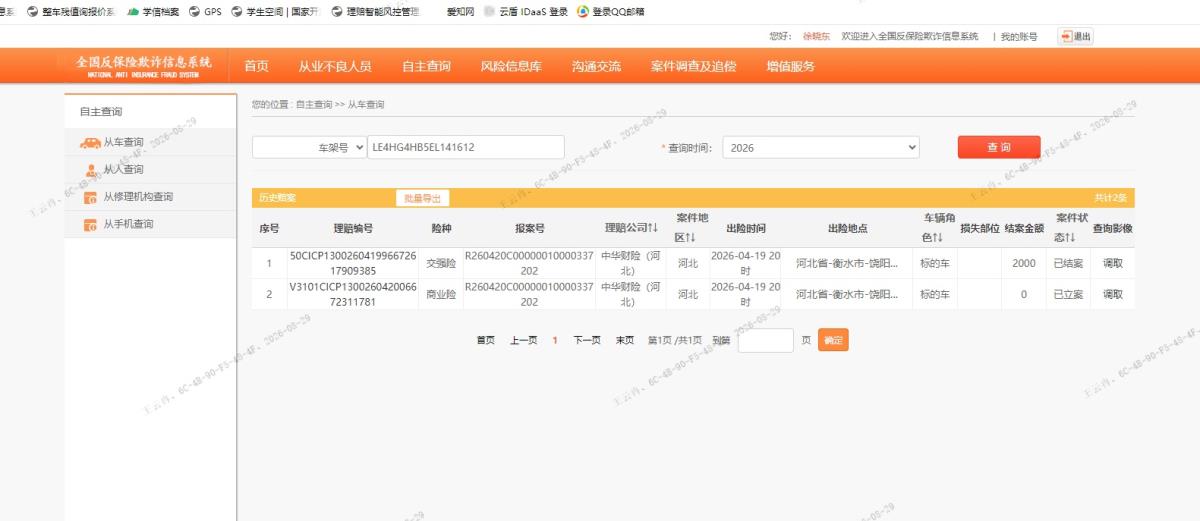This screenshot has width=1200, height=521.
Task: Open the GPS bookmark
Action: [205, 12]
